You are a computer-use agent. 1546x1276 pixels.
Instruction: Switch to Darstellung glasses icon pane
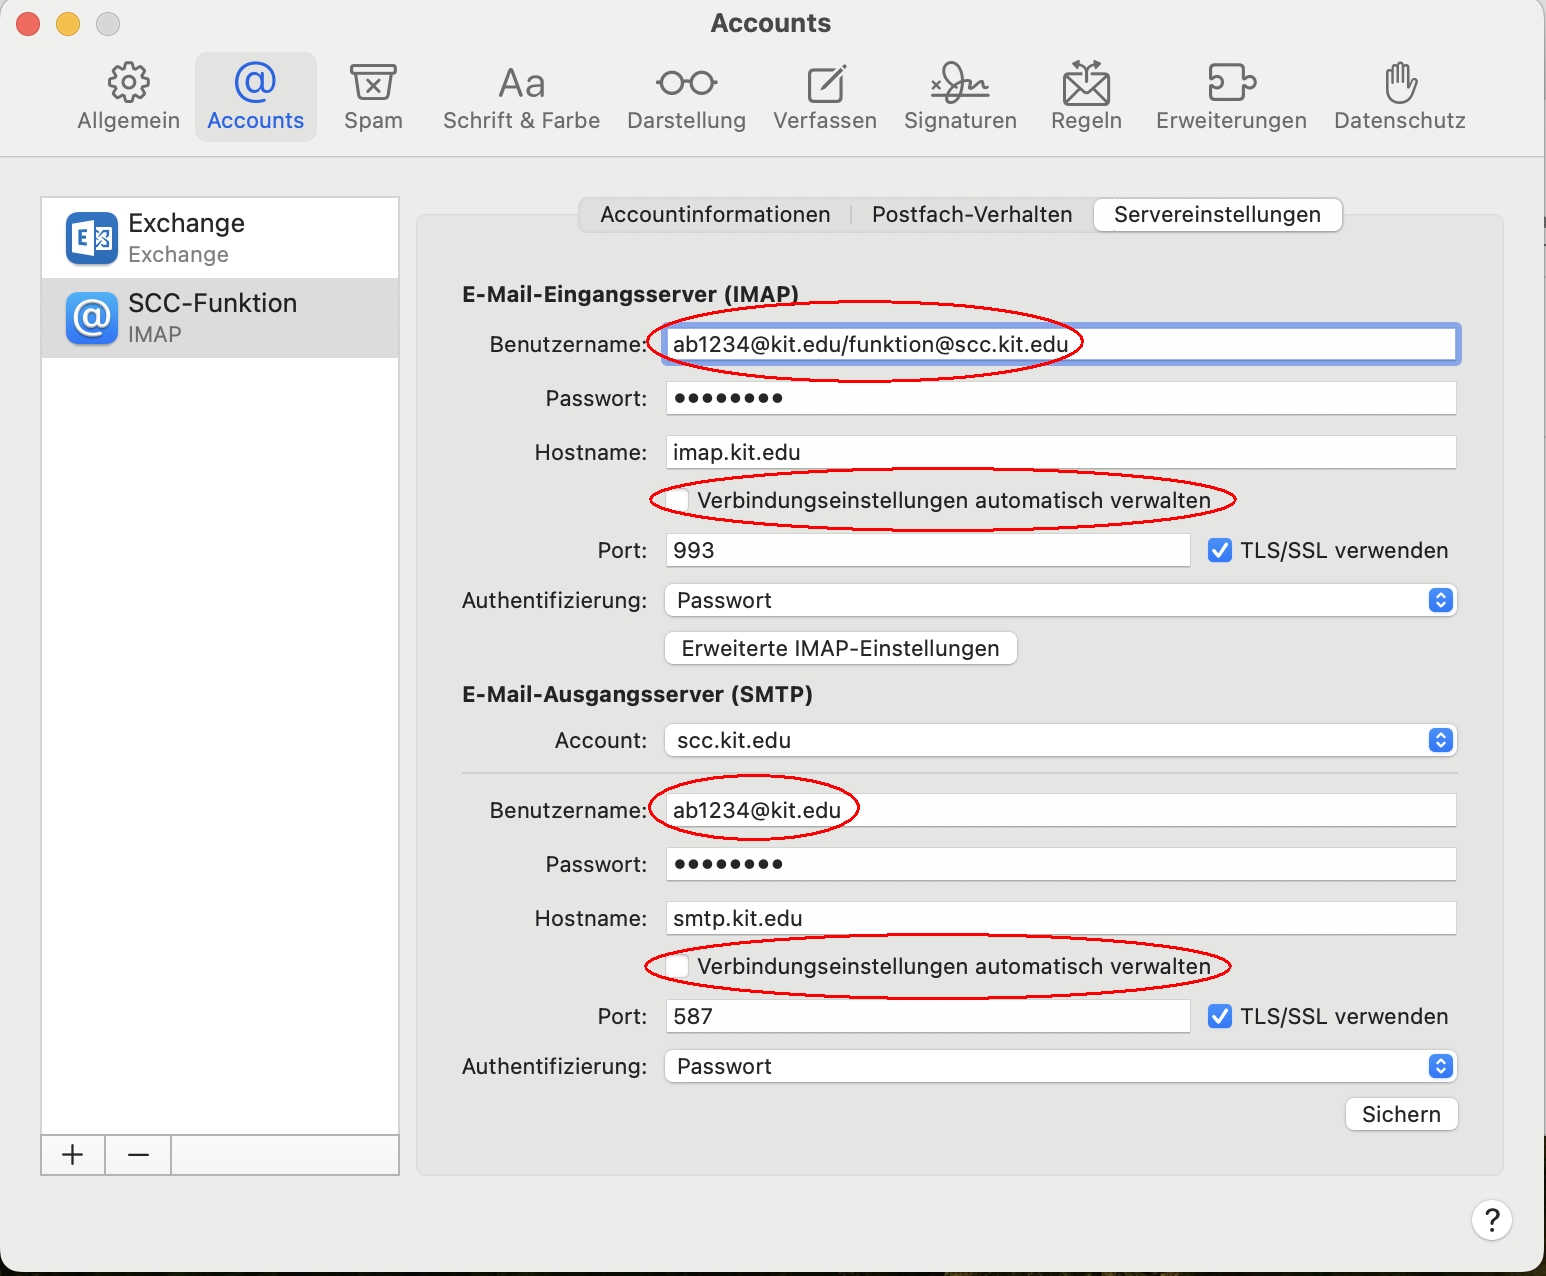686,97
